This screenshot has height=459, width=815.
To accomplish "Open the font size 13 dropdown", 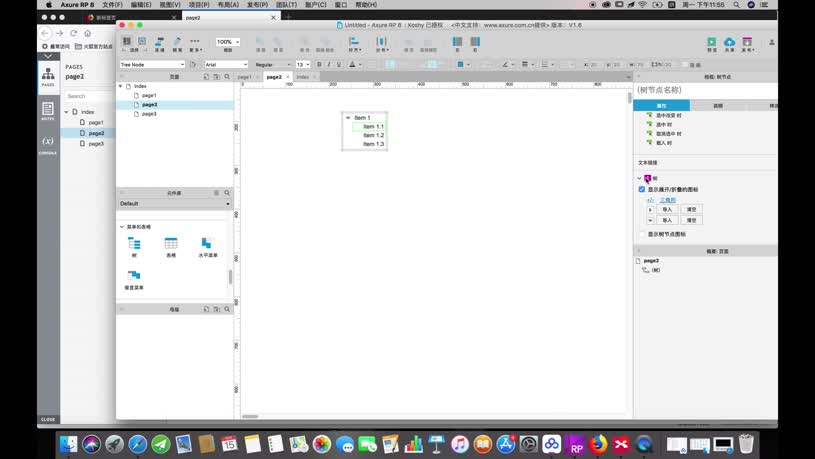I will tap(303, 64).
